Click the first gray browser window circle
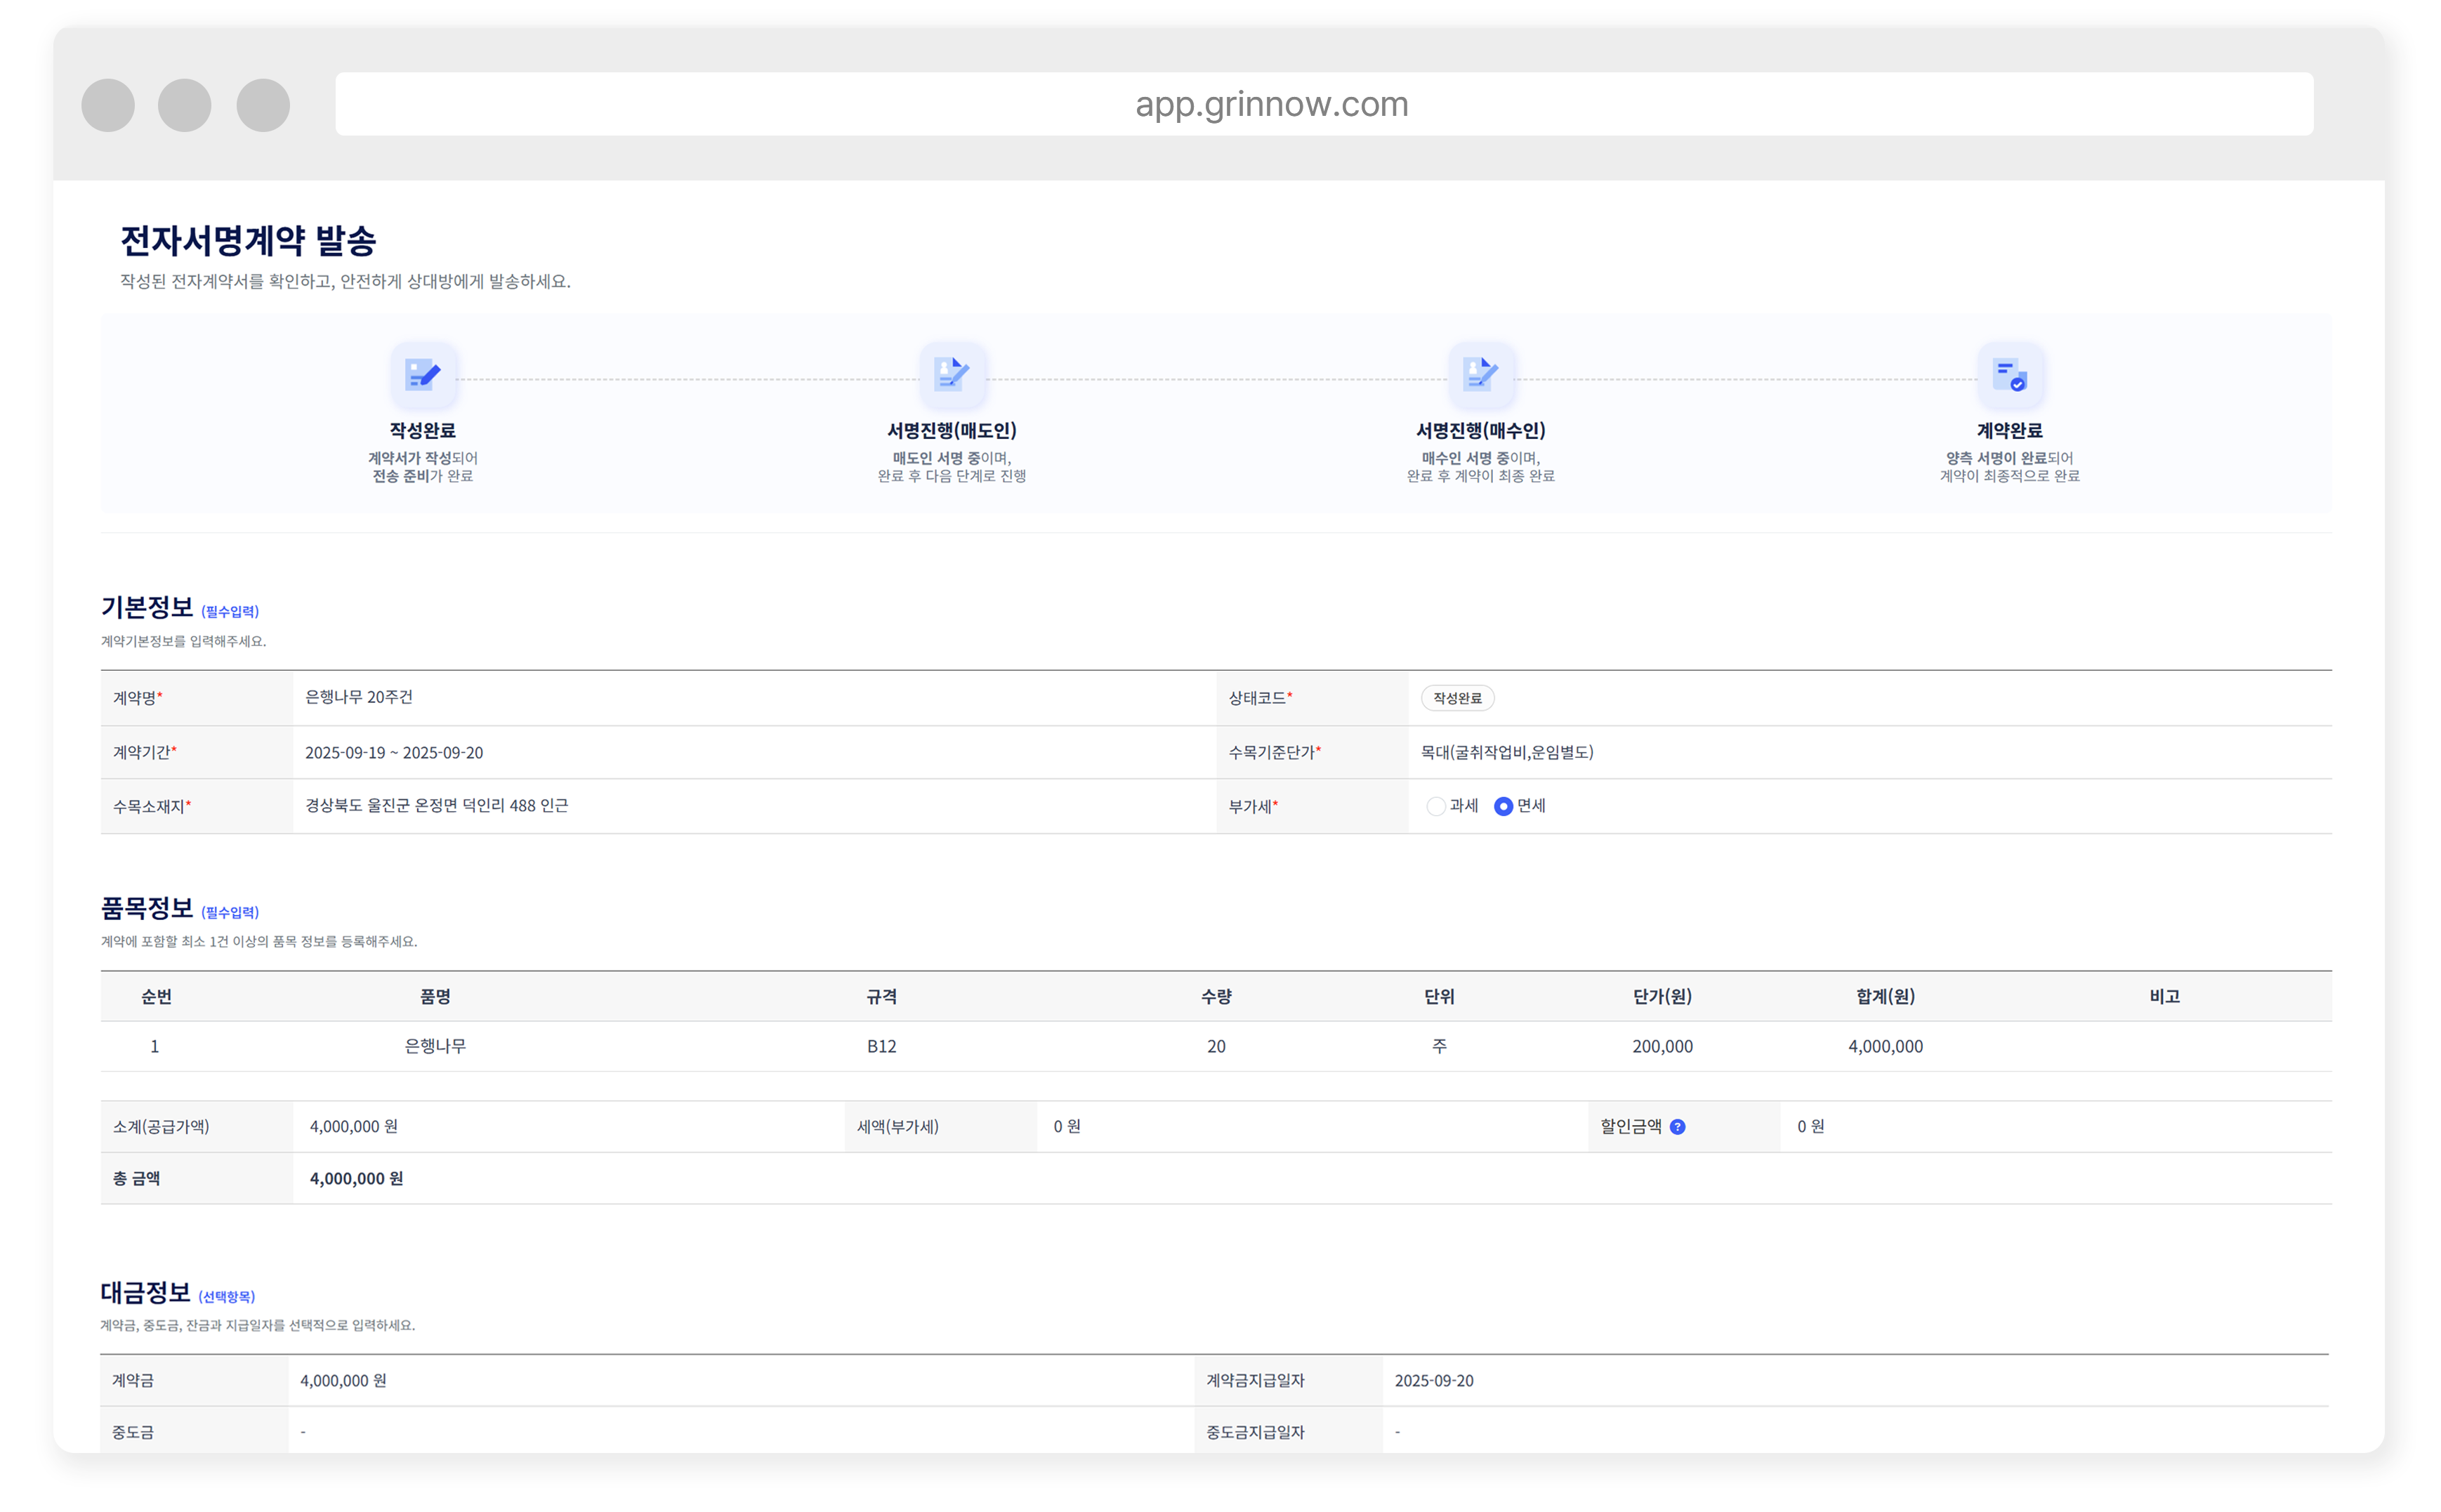 pos(108,105)
